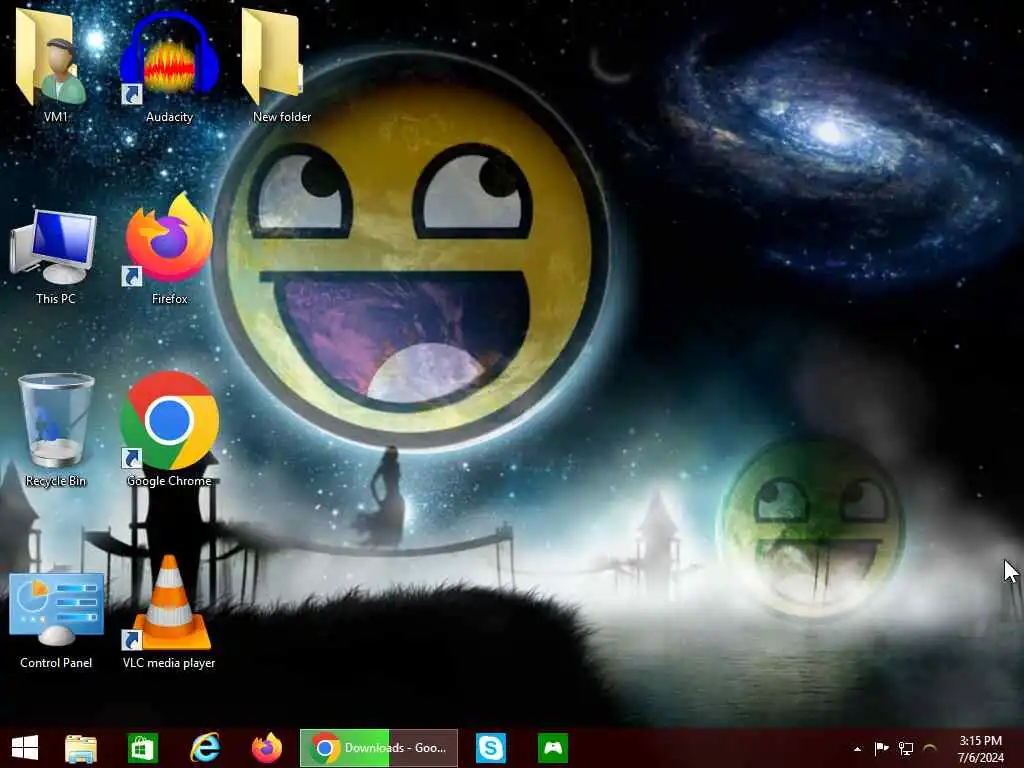Image resolution: width=1024 pixels, height=768 pixels.
Task: Launch the Firefox desktop shortcut
Action: click(x=169, y=239)
